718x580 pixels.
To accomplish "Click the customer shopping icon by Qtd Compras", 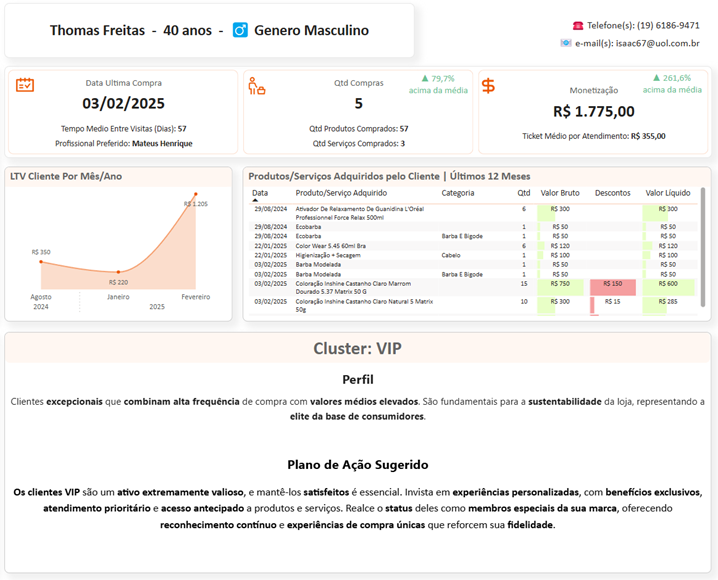I will (256, 86).
